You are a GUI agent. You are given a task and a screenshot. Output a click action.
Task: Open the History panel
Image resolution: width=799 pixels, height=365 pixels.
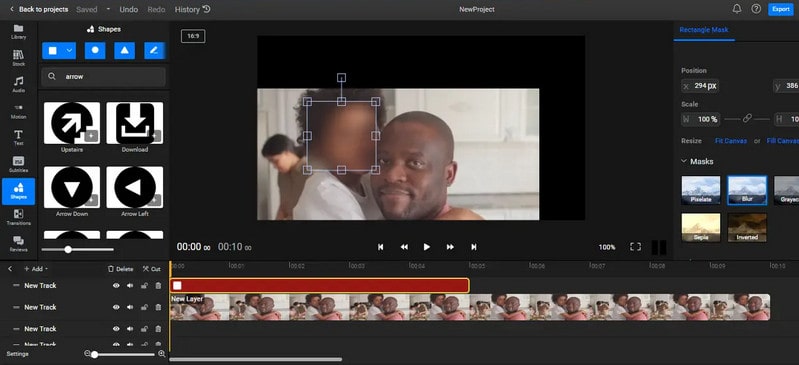[x=192, y=9]
